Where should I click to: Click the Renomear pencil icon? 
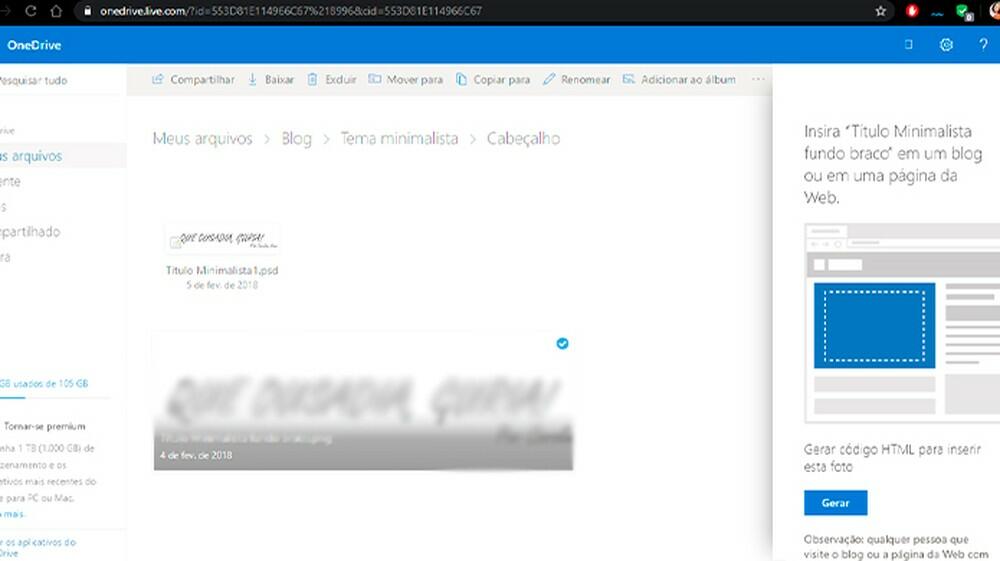click(x=549, y=80)
